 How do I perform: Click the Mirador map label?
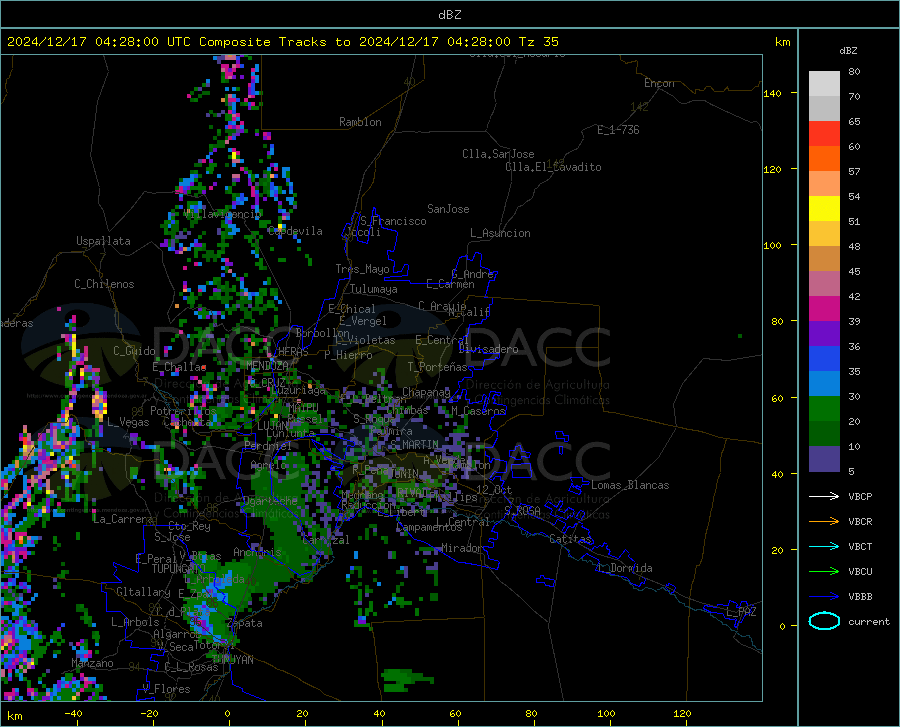[462, 548]
